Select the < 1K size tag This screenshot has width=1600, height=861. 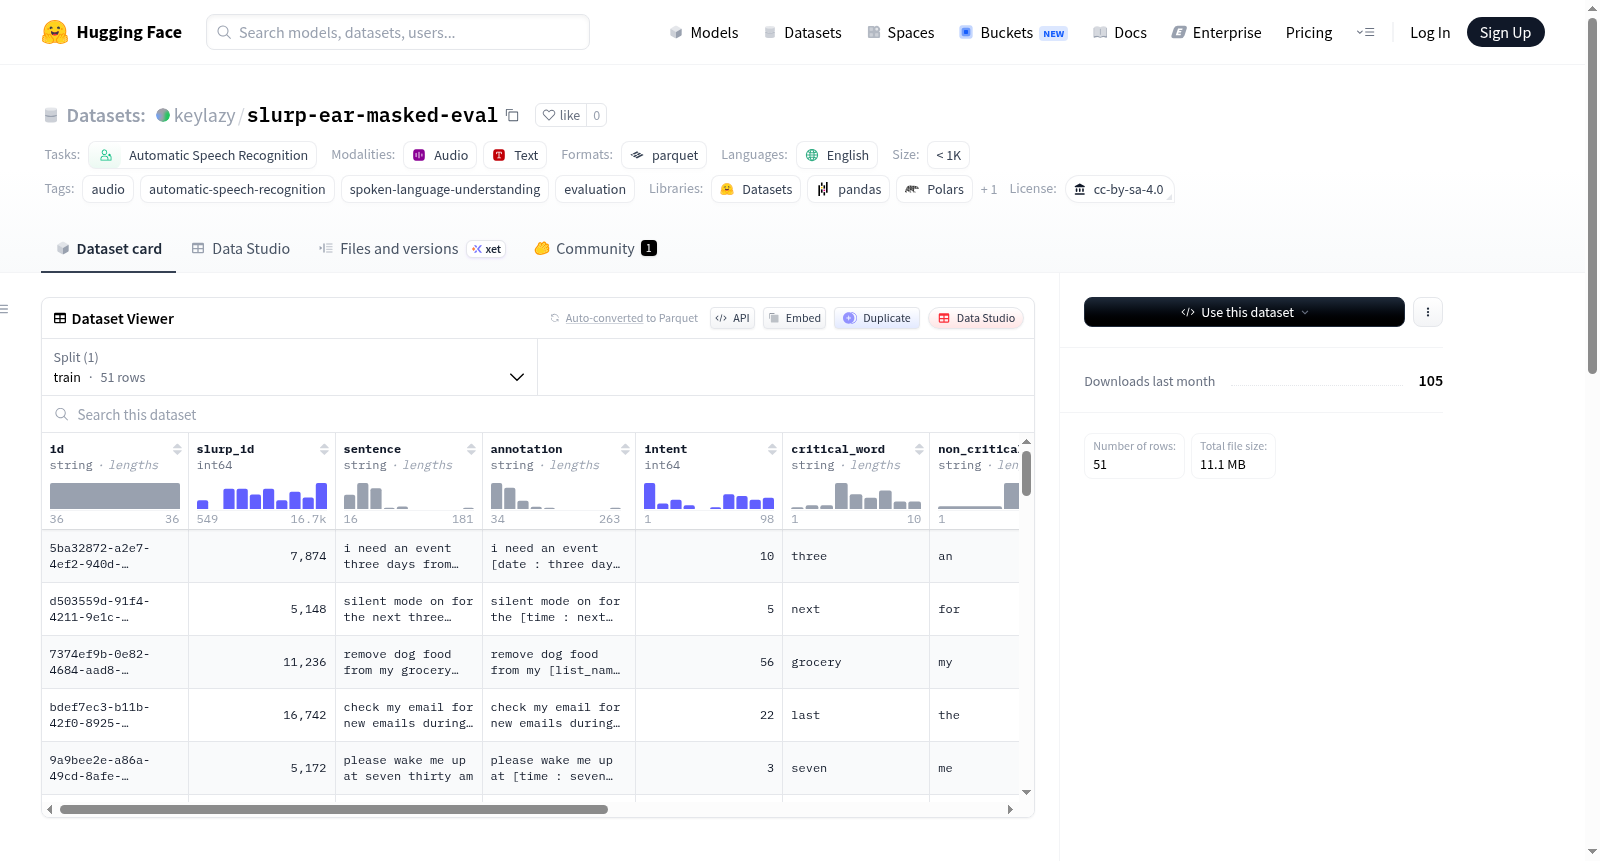pyautogui.click(x=948, y=155)
